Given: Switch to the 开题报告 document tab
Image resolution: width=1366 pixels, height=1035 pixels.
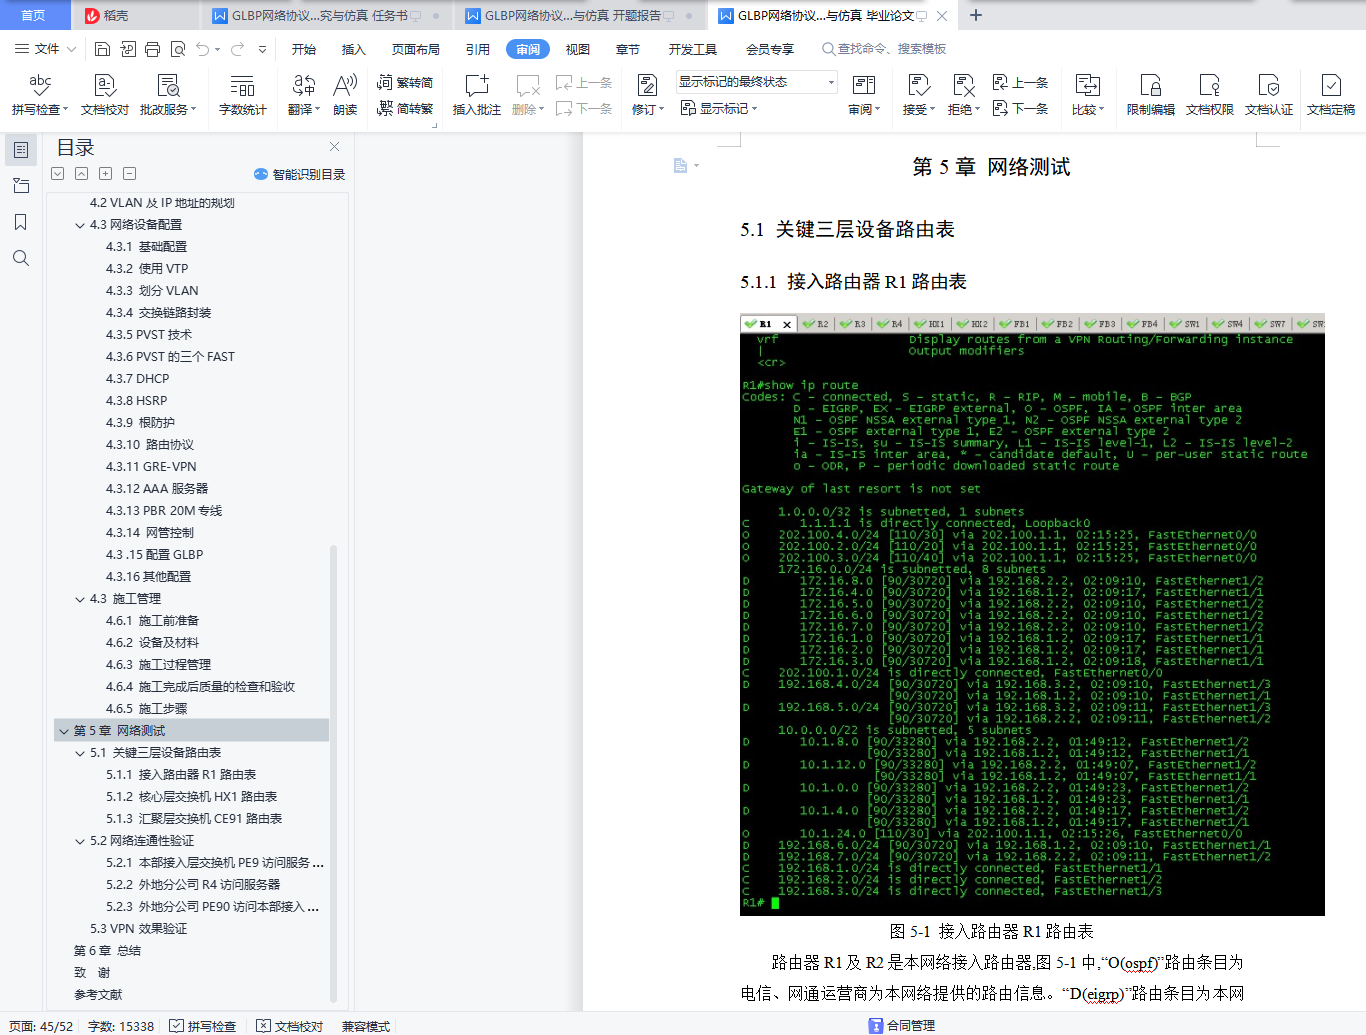Looking at the screenshot, I should coord(580,16).
